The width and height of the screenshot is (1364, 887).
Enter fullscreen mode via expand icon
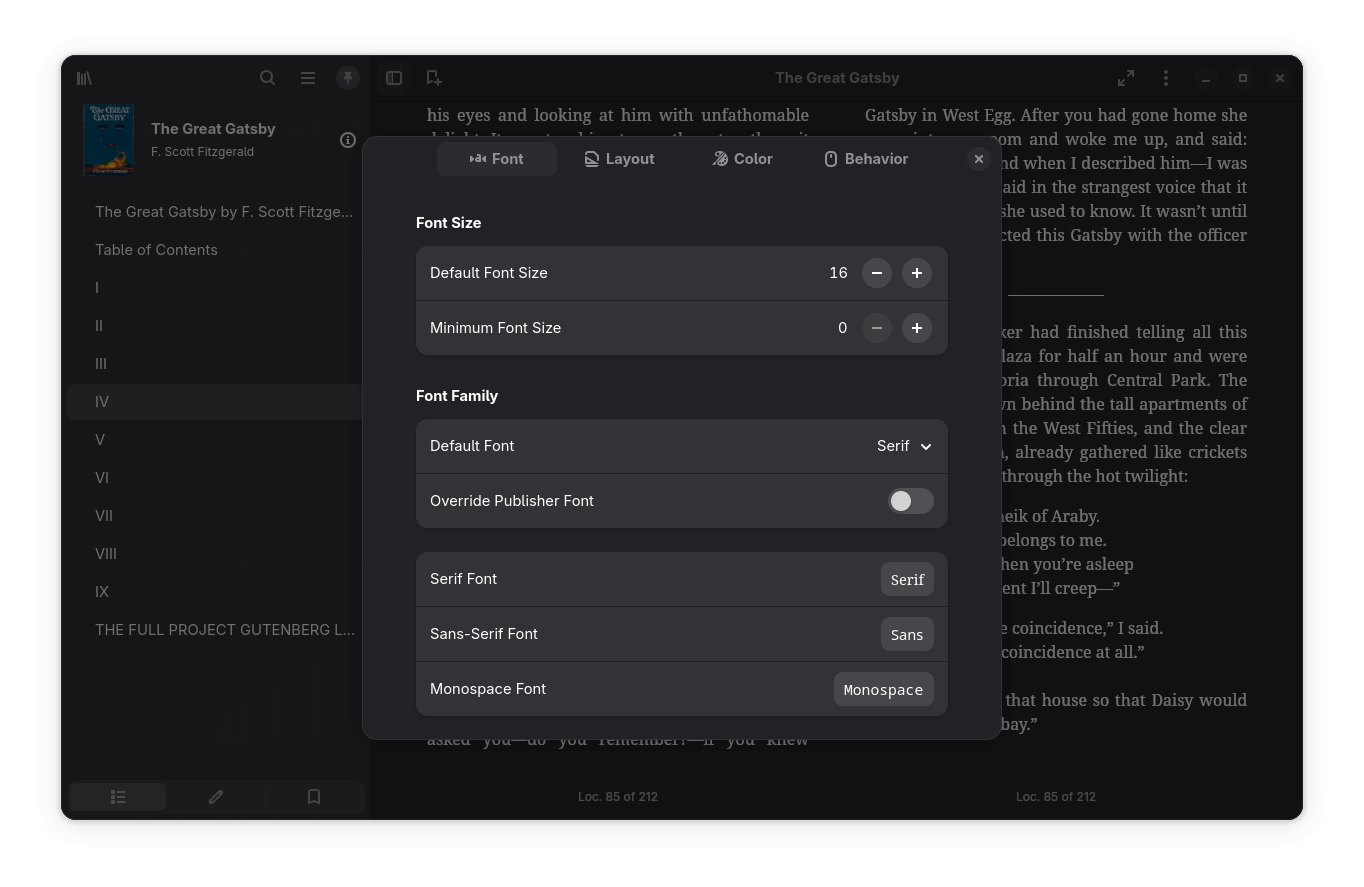[x=1126, y=78]
